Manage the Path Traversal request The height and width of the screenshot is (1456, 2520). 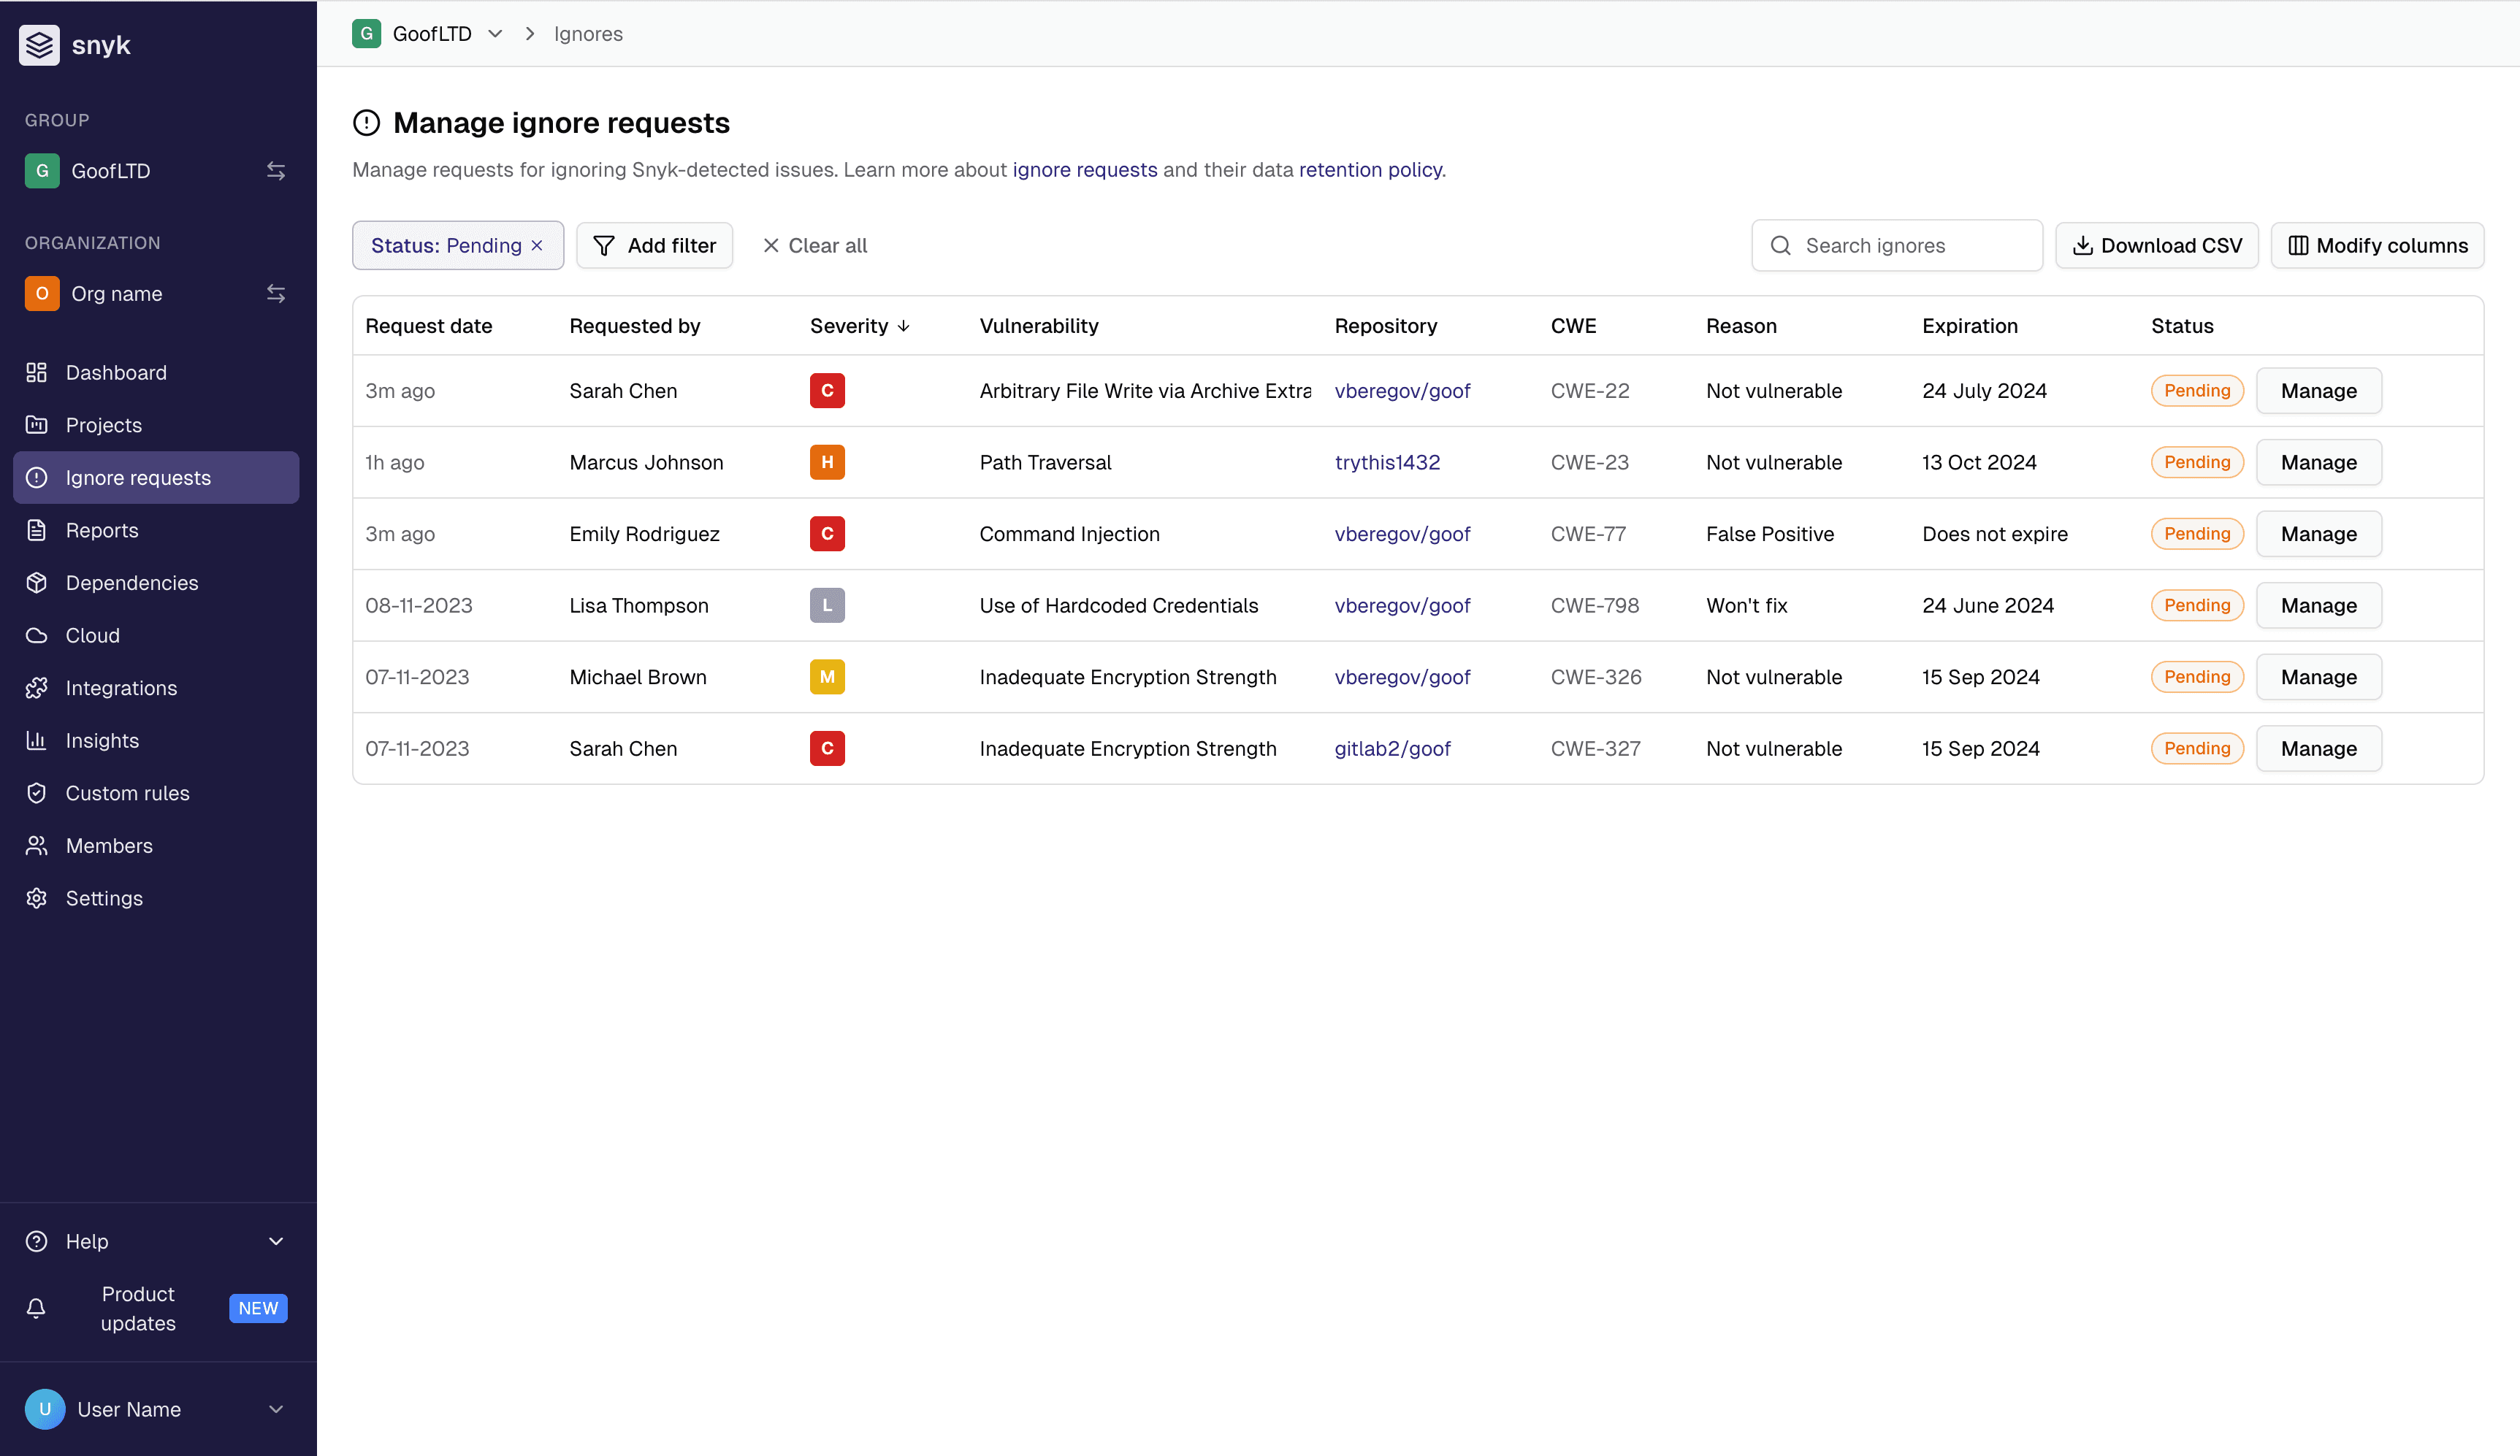point(2319,462)
